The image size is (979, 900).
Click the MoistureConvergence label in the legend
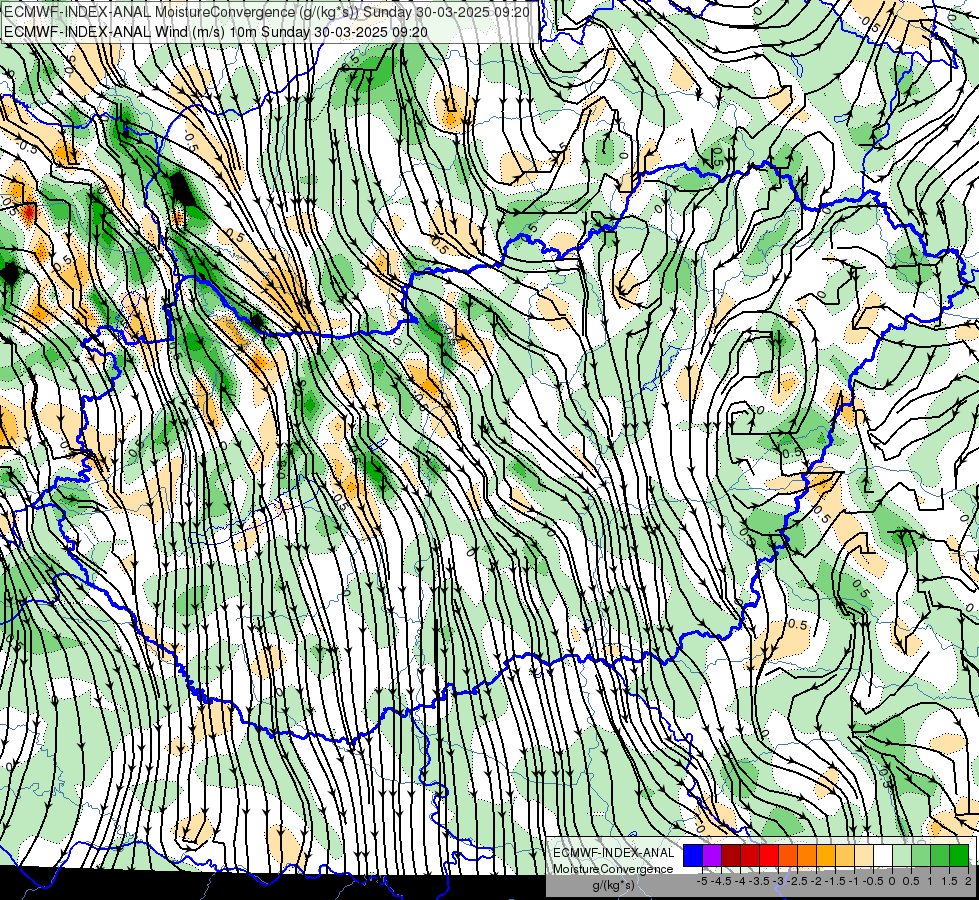(x=613, y=869)
